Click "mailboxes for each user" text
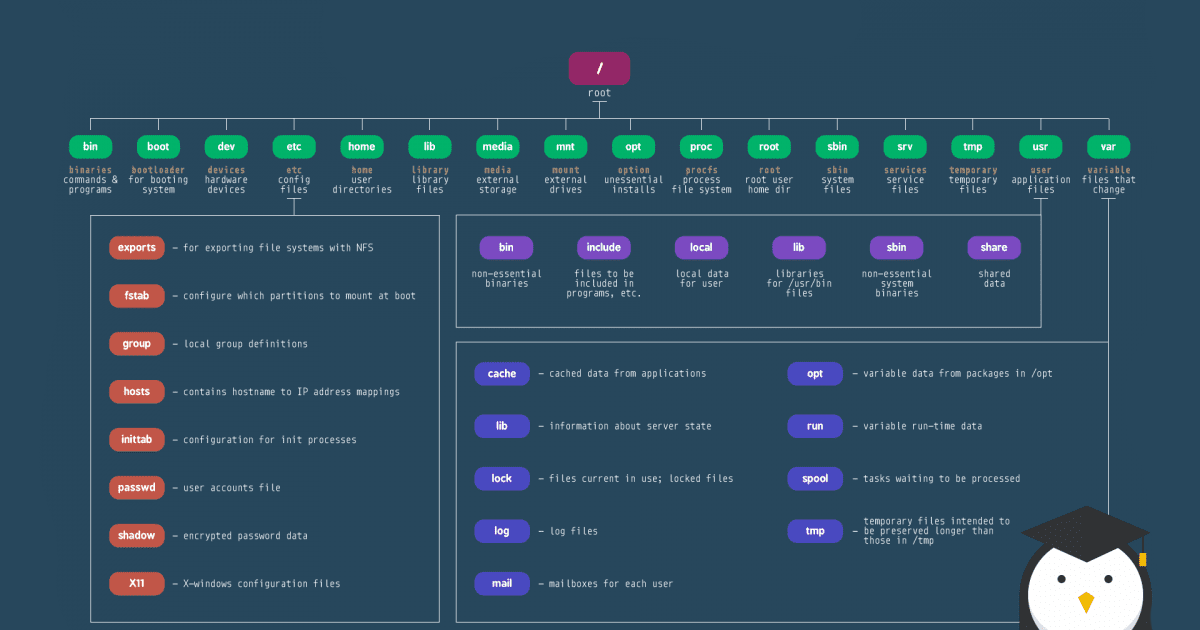The image size is (1200, 630). click(x=611, y=584)
